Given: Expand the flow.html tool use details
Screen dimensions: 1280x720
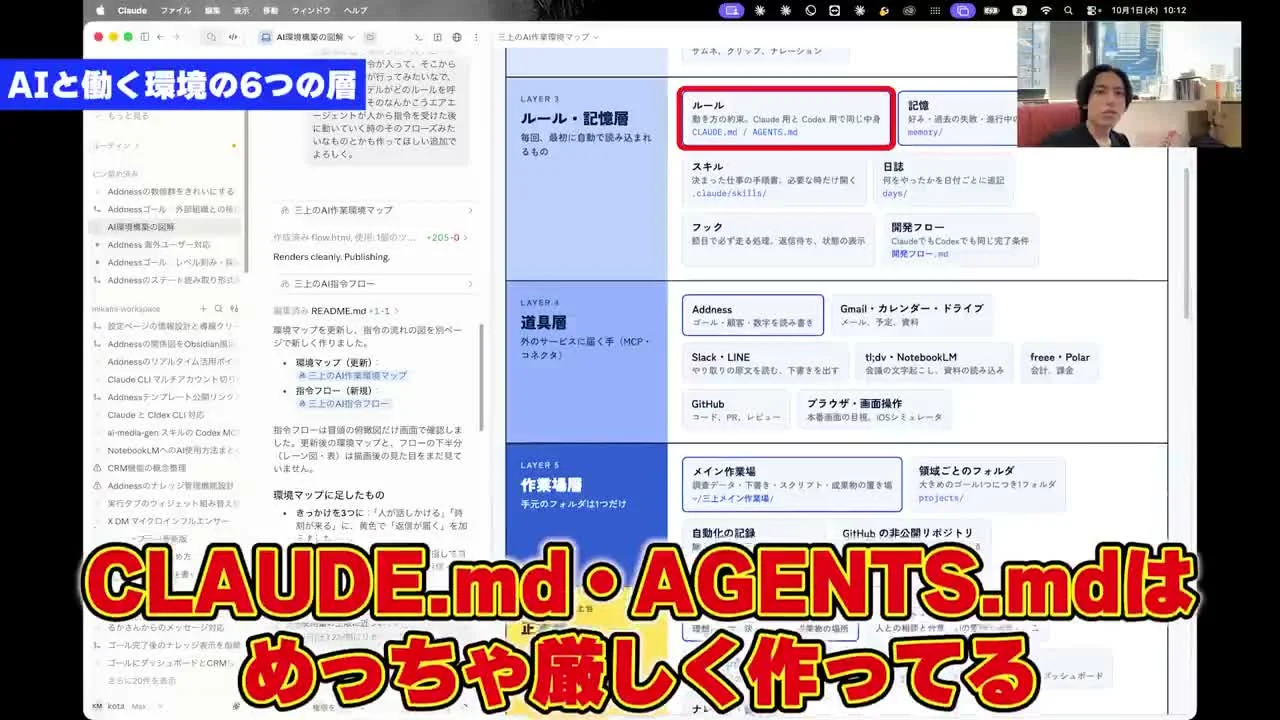Looking at the screenshot, I should tap(370, 238).
